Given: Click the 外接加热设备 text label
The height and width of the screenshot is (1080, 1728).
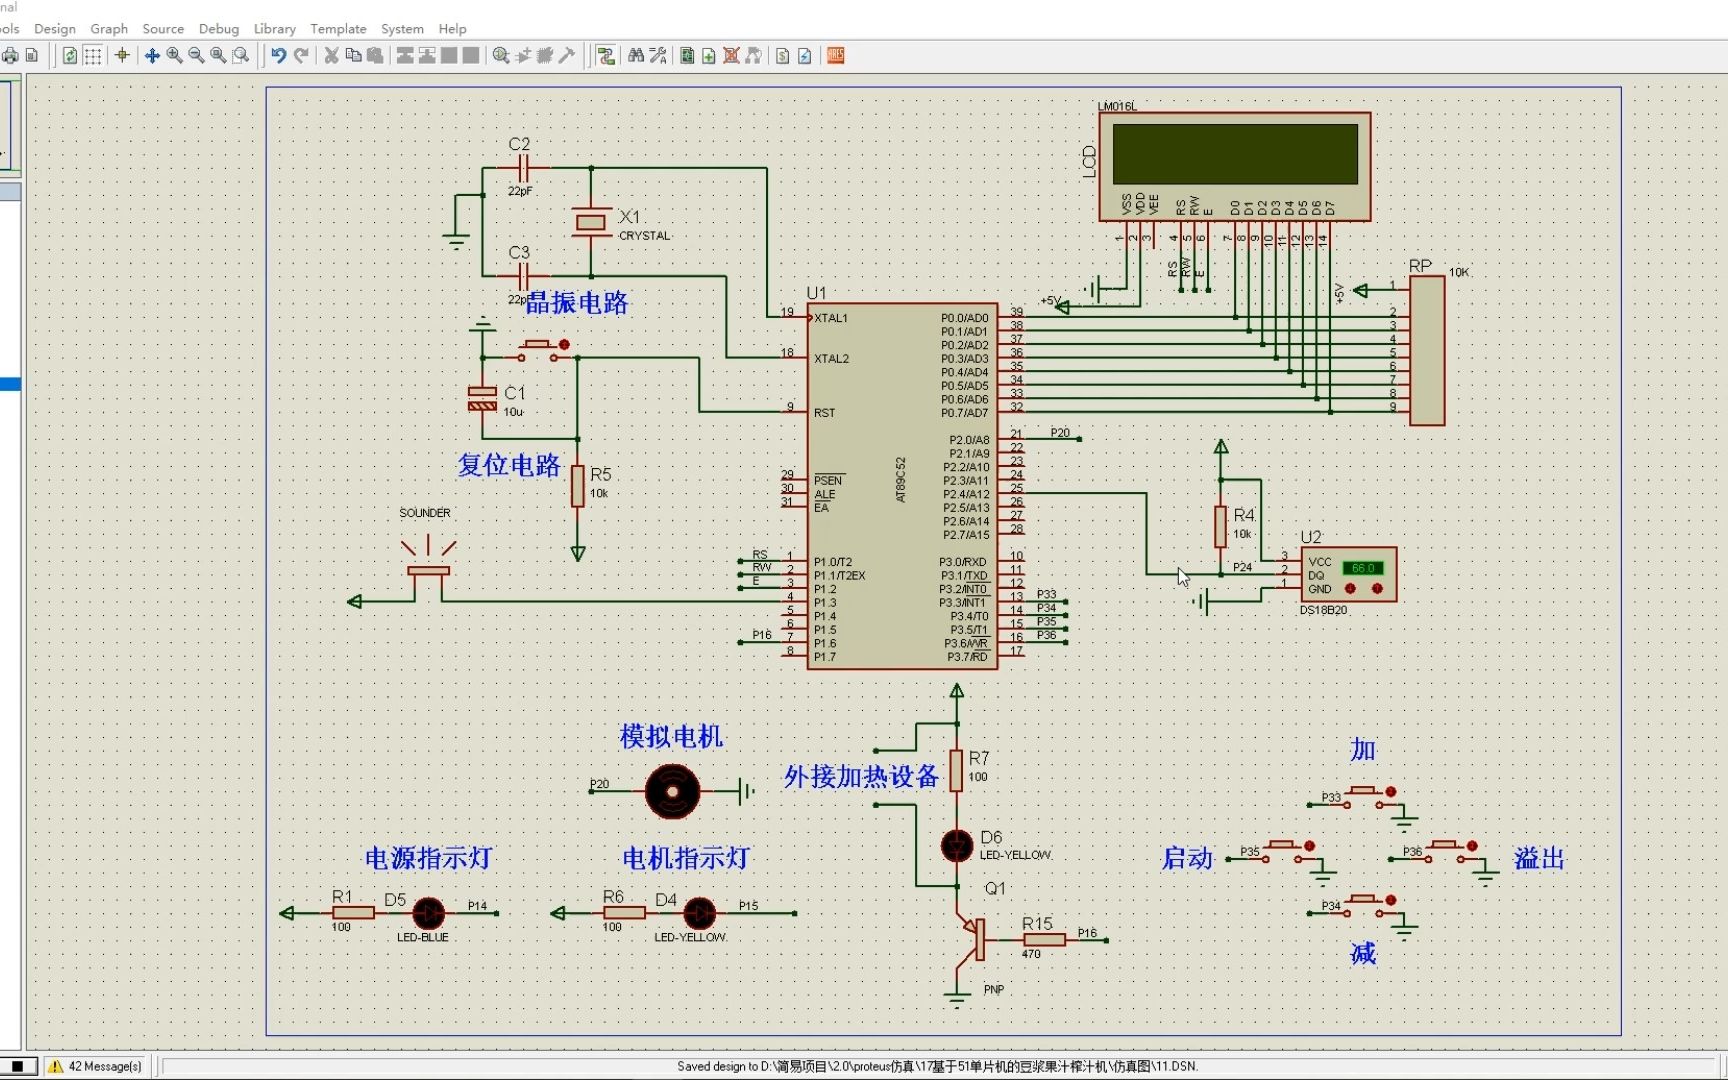Looking at the screenshot, I should [x=861, y=777].
